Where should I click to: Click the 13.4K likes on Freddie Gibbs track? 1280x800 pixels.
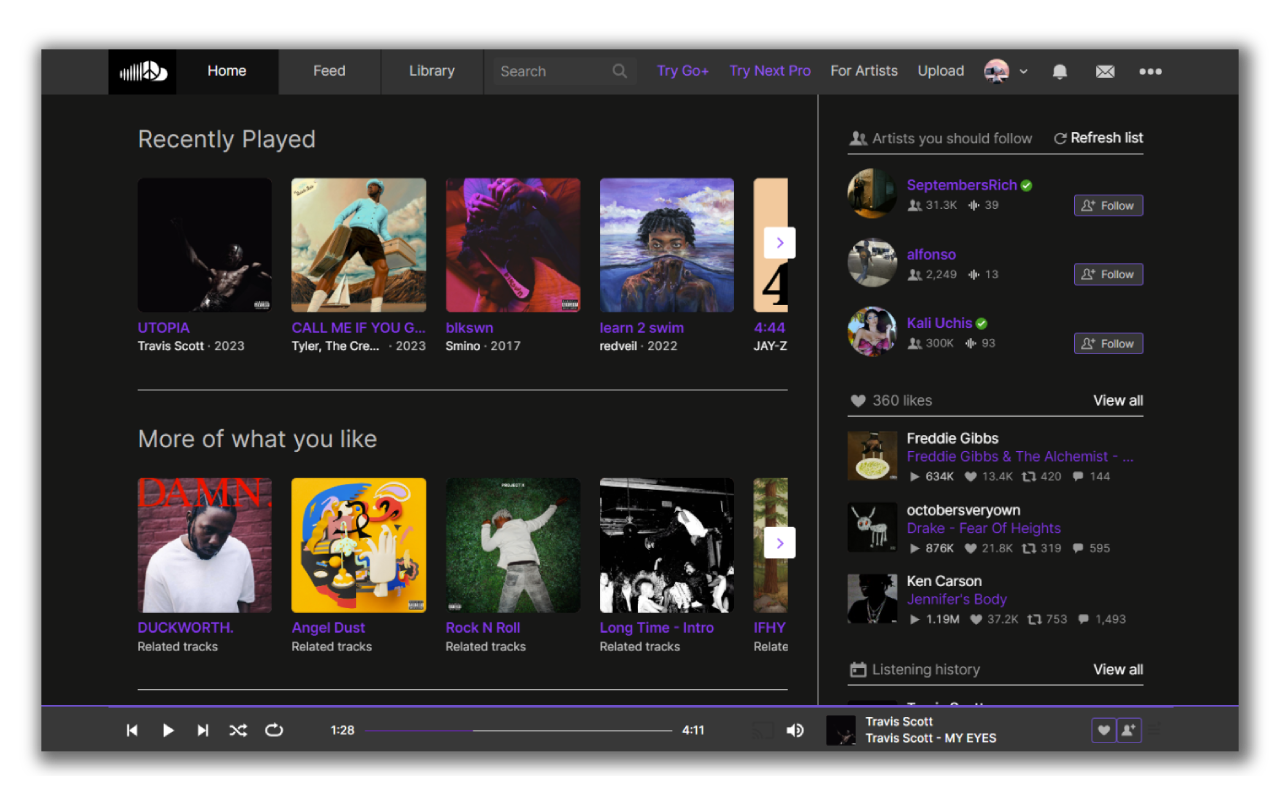(x=988, y=476)
